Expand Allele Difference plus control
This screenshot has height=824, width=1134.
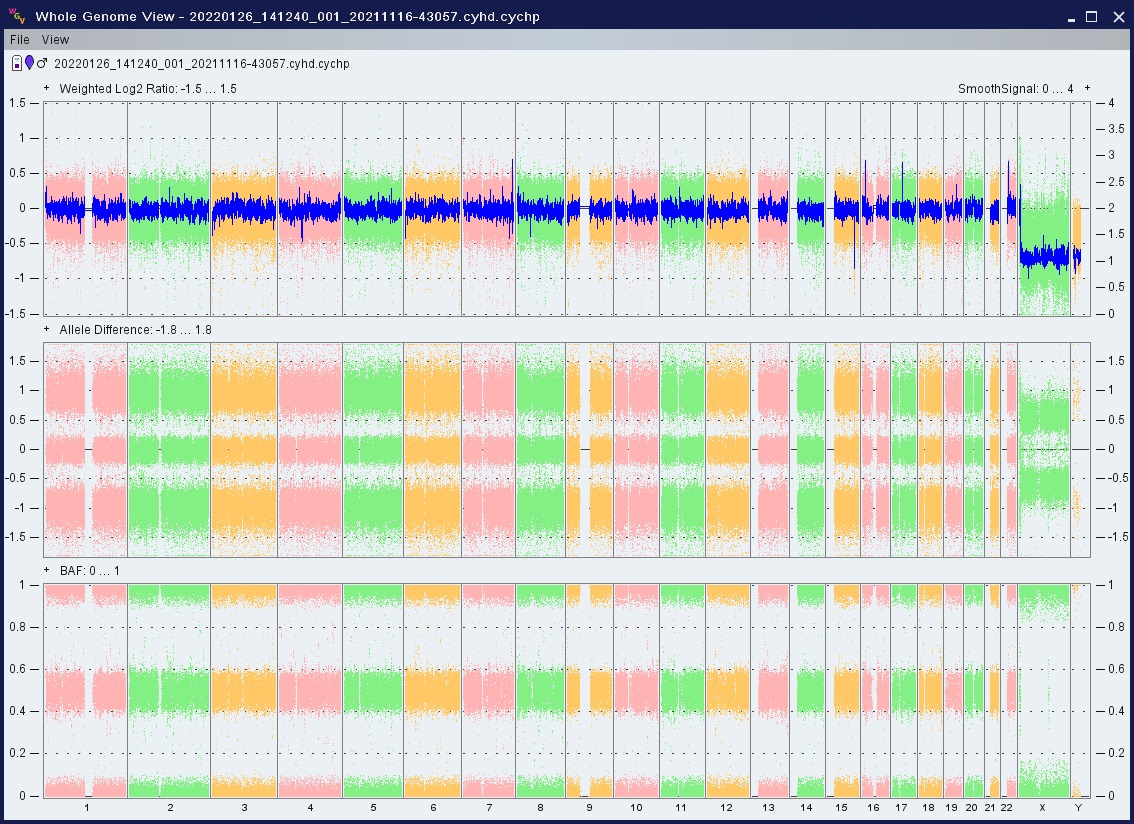47,329
